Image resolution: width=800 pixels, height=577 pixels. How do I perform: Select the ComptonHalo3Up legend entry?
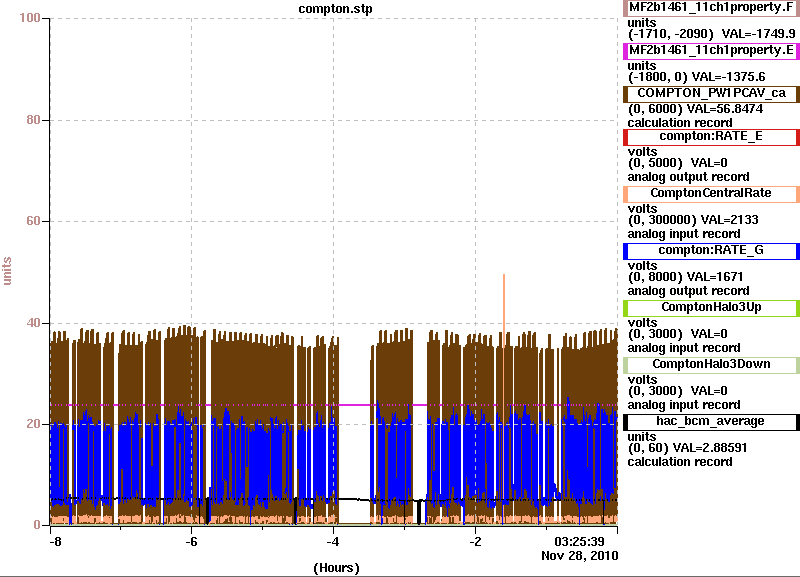pyautogui.click(x=711, y=308)
